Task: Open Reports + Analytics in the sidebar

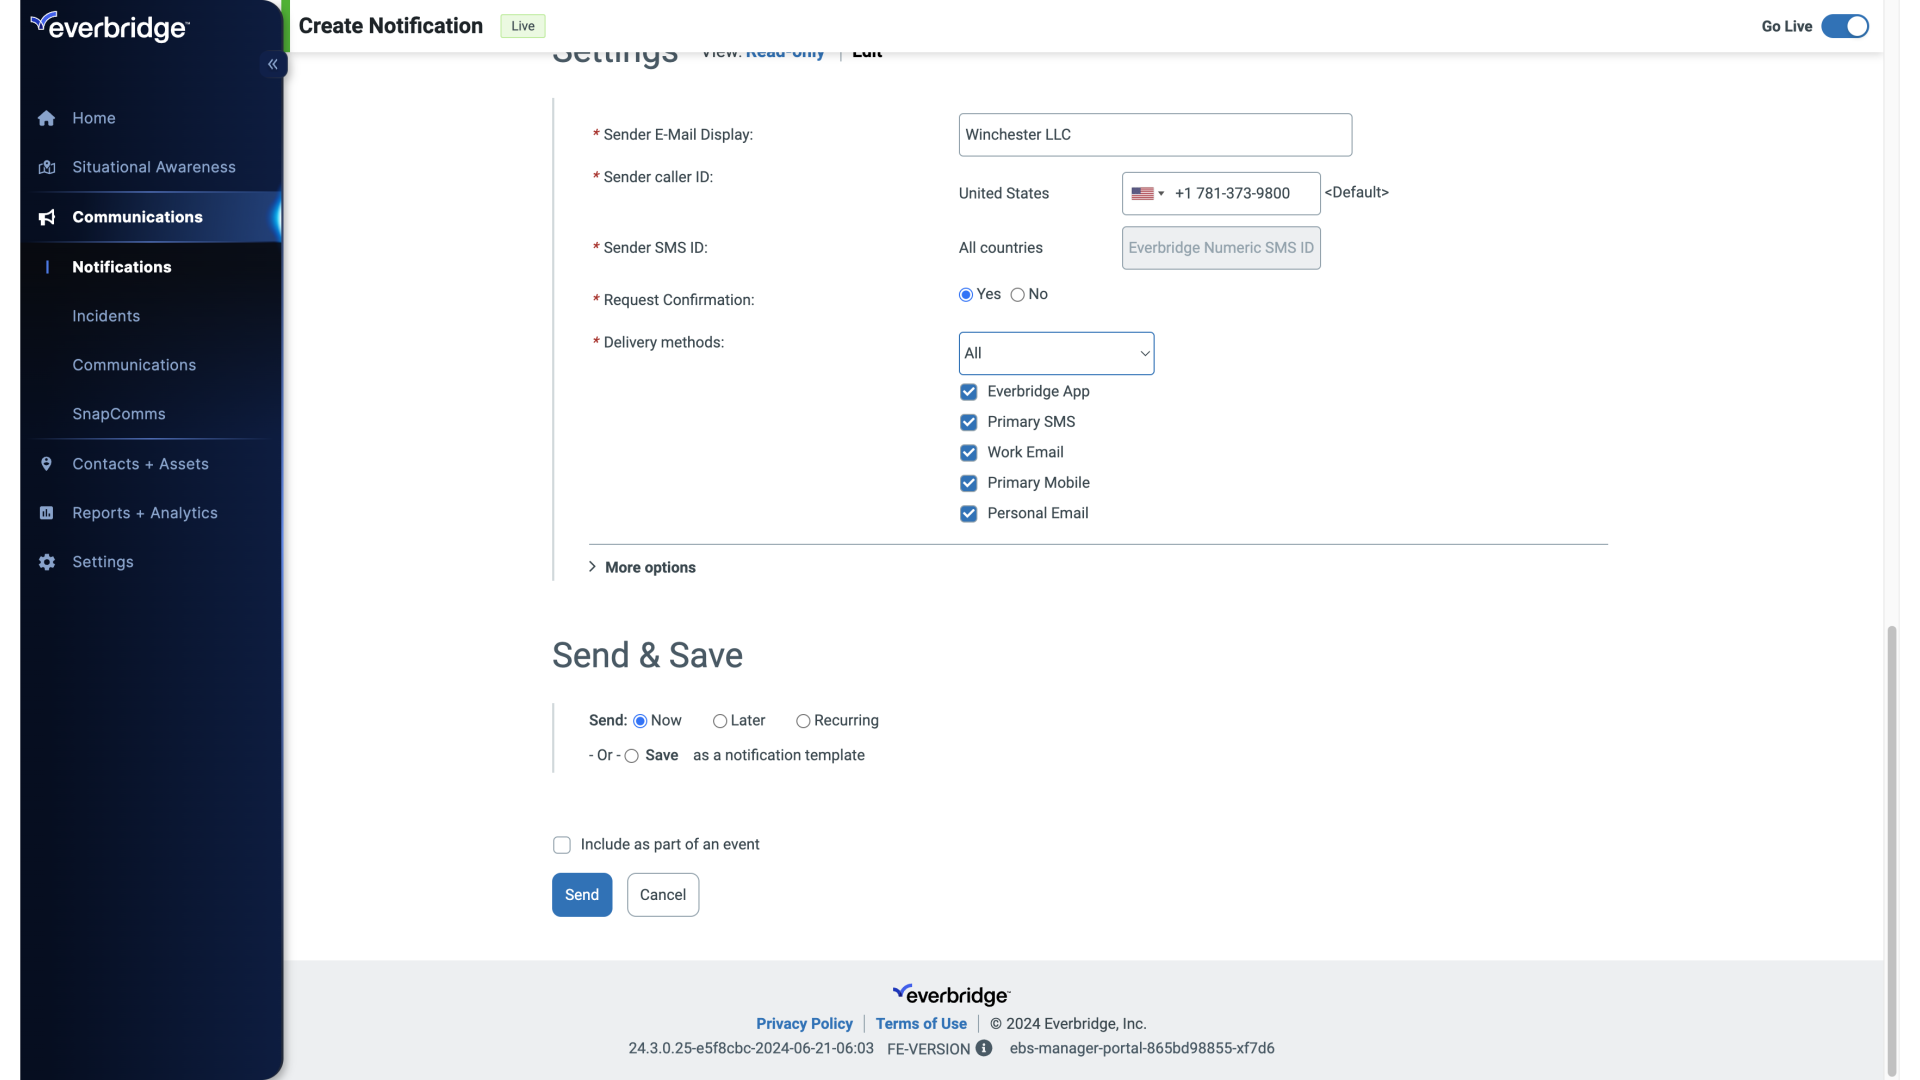Action: [x=46, y=513]
